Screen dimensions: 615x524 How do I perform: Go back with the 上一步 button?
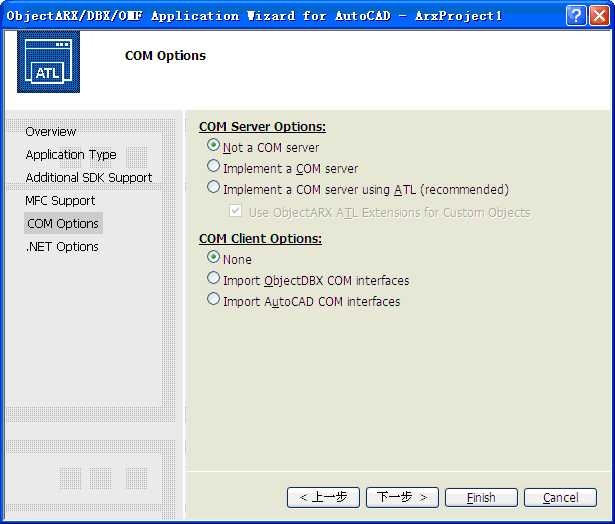tap(323, 498)
